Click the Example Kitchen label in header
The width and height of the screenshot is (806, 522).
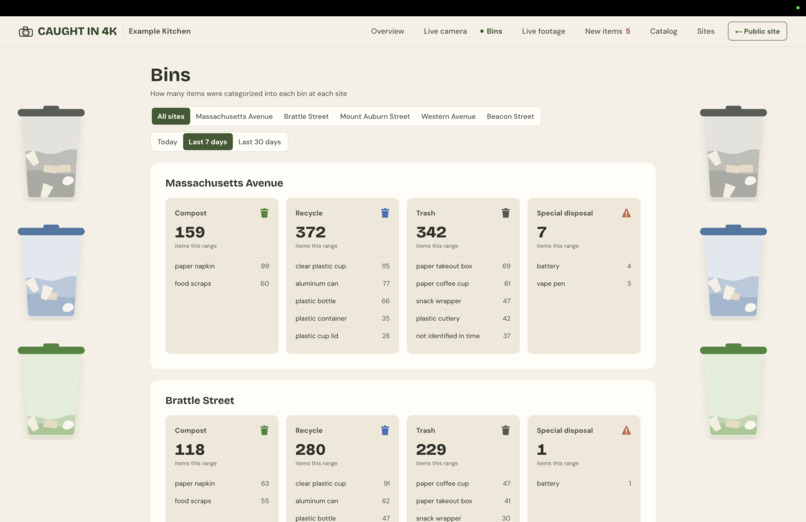click(159, 31)
